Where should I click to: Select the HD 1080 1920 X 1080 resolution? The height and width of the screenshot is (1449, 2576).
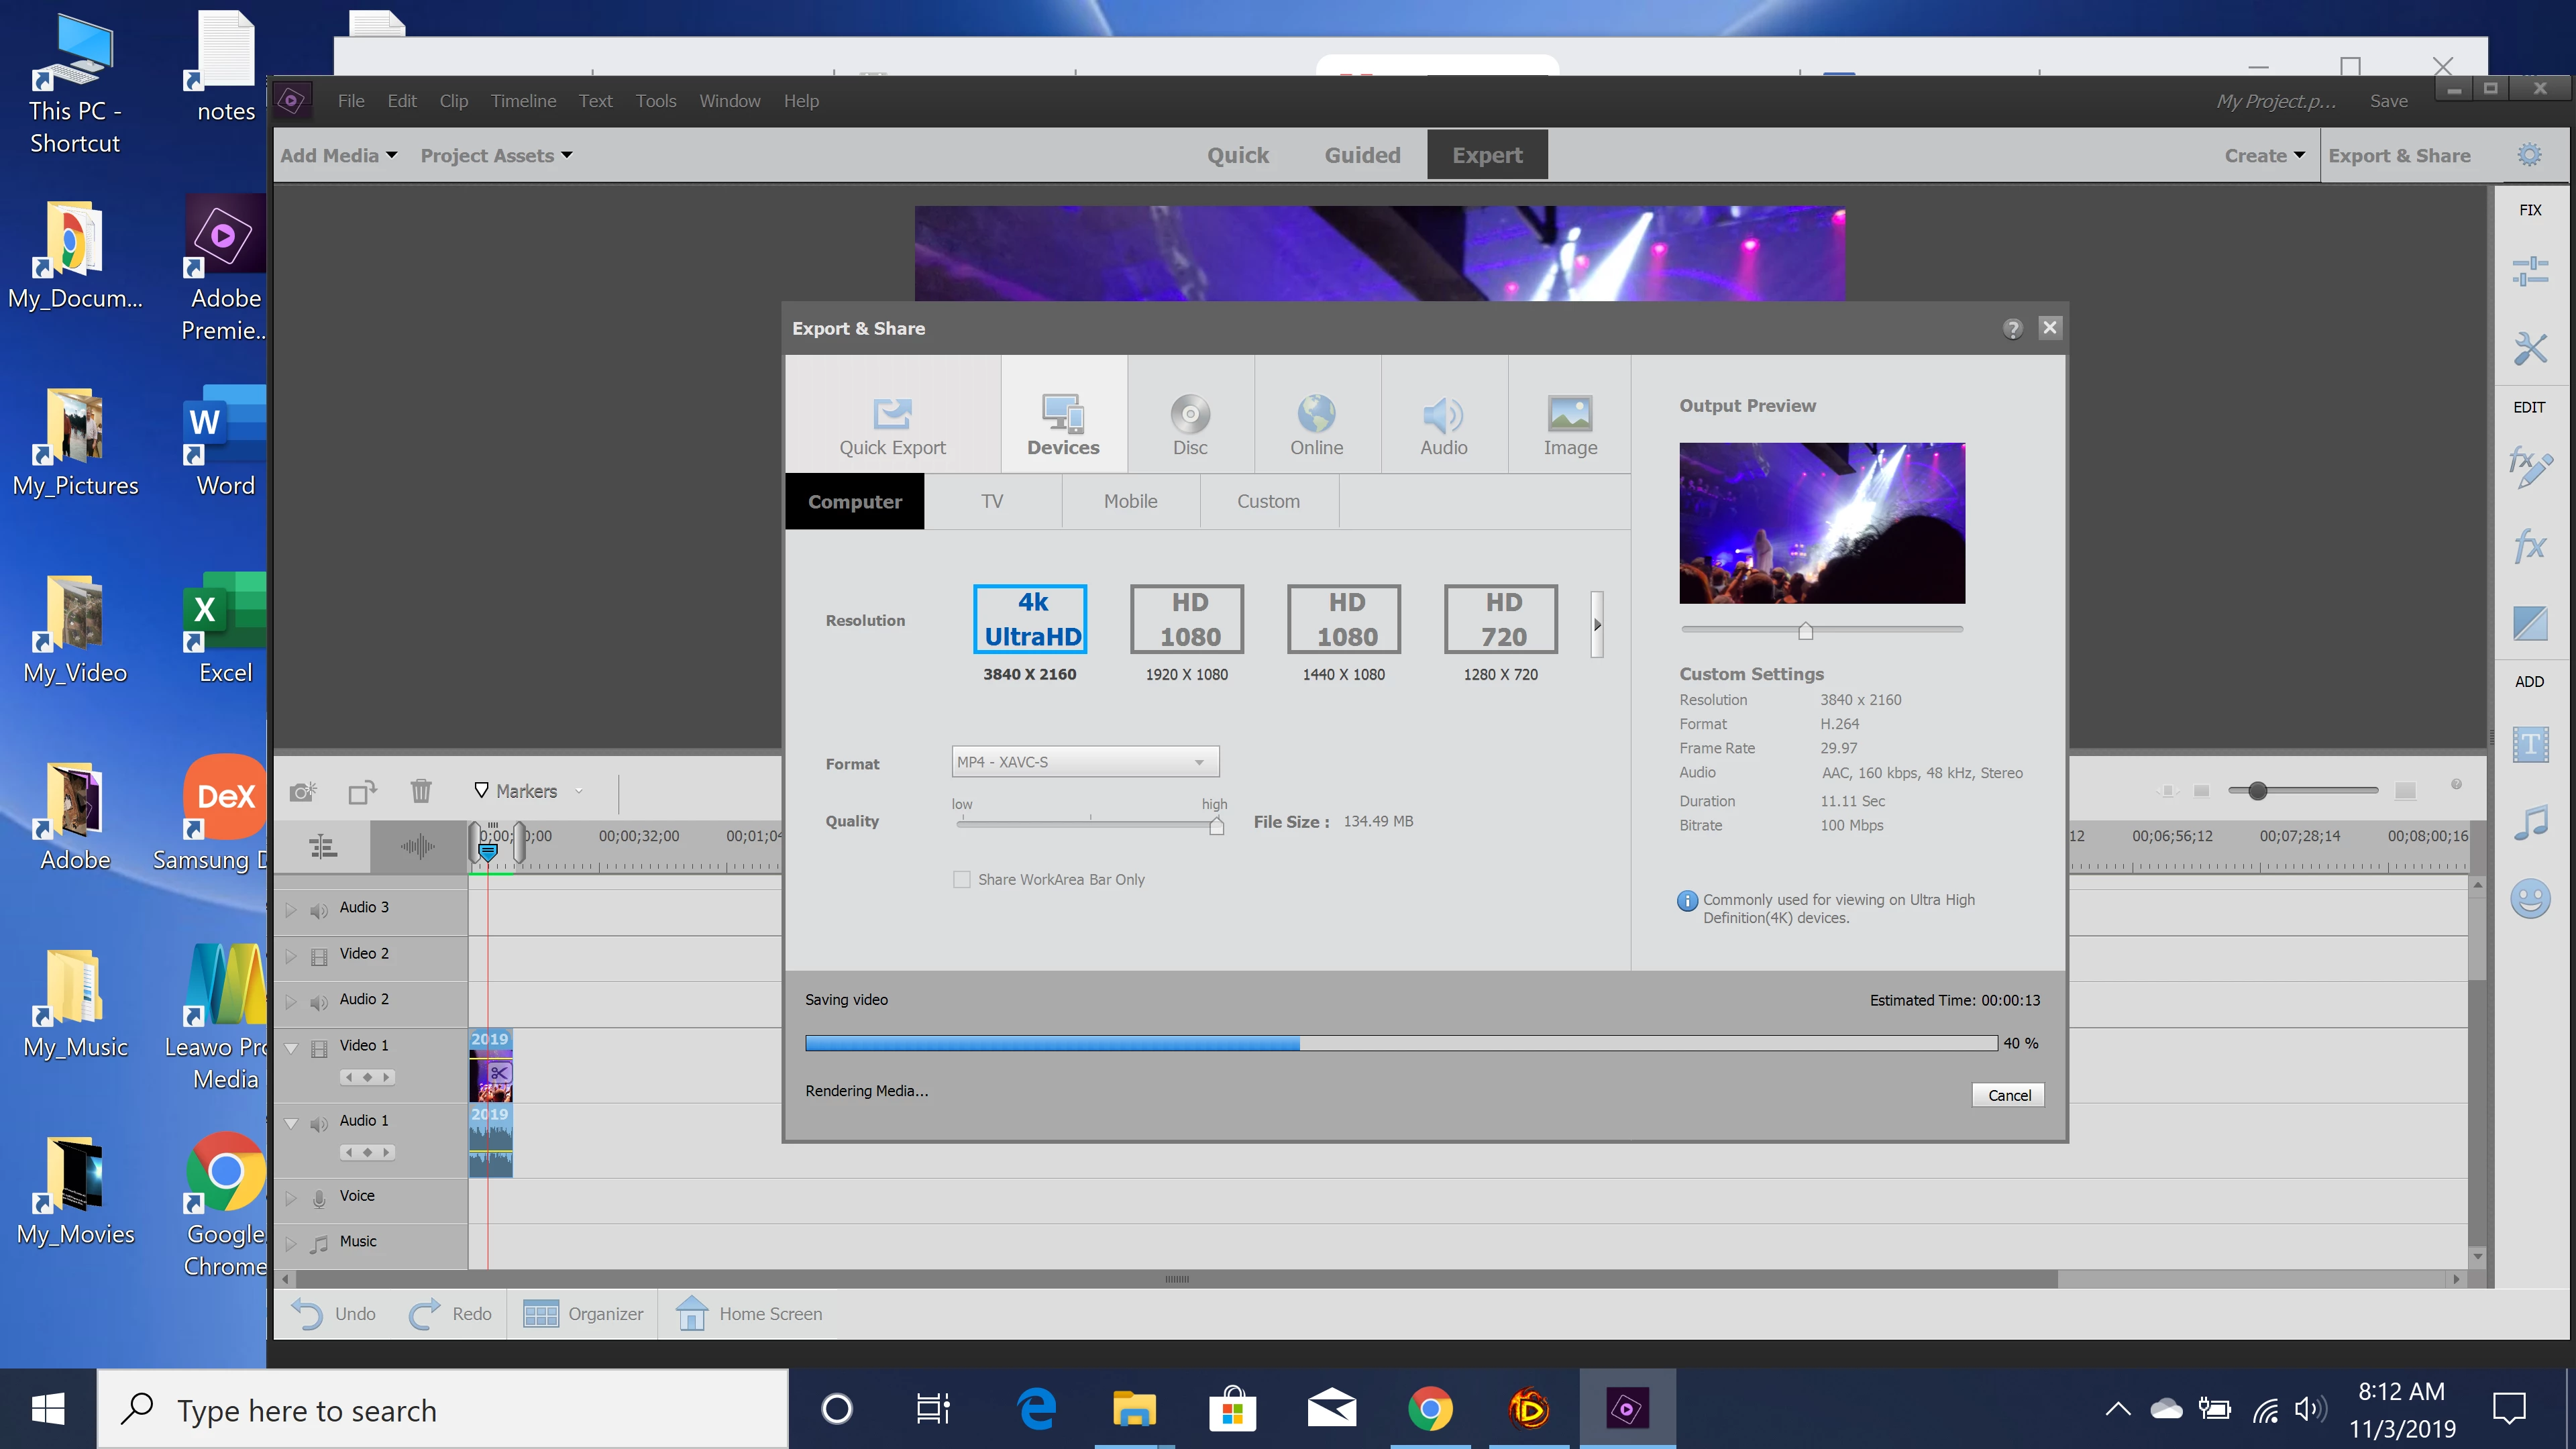point(1187,619)
